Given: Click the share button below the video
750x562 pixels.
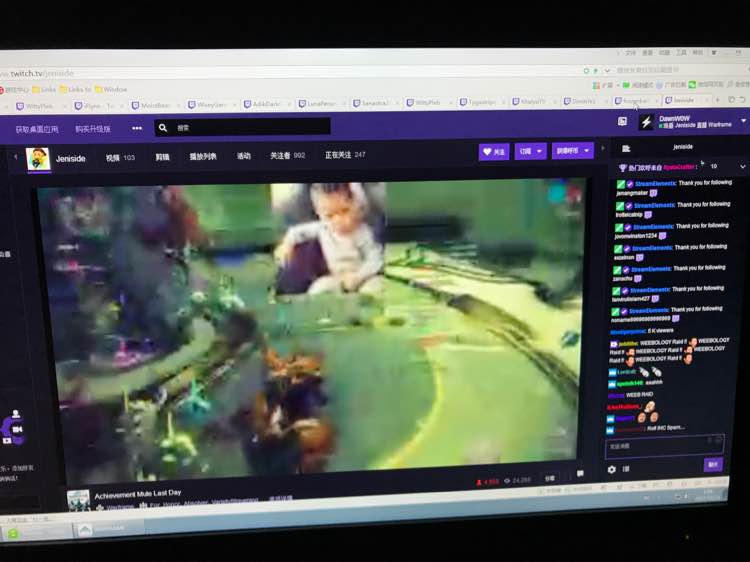Looking at the screenshot, I should [x=550, y=478].
